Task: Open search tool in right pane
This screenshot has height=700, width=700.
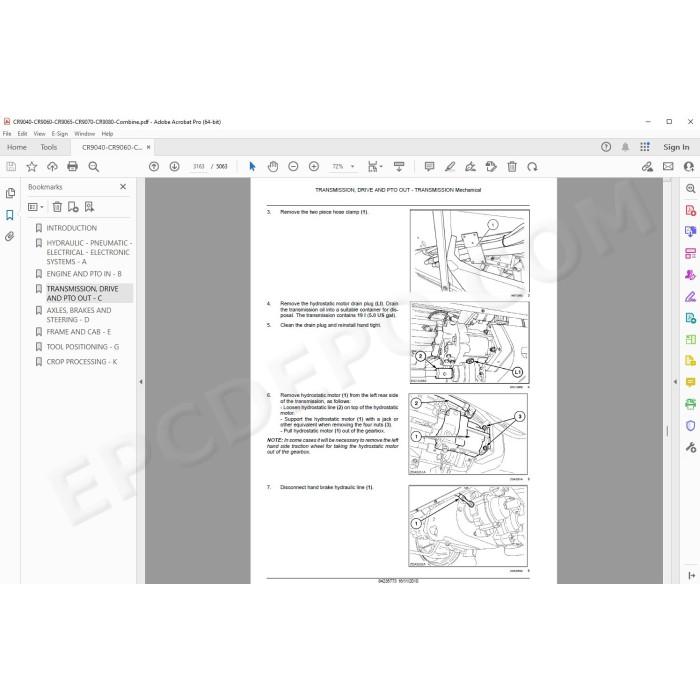Action: coord(690,189)
